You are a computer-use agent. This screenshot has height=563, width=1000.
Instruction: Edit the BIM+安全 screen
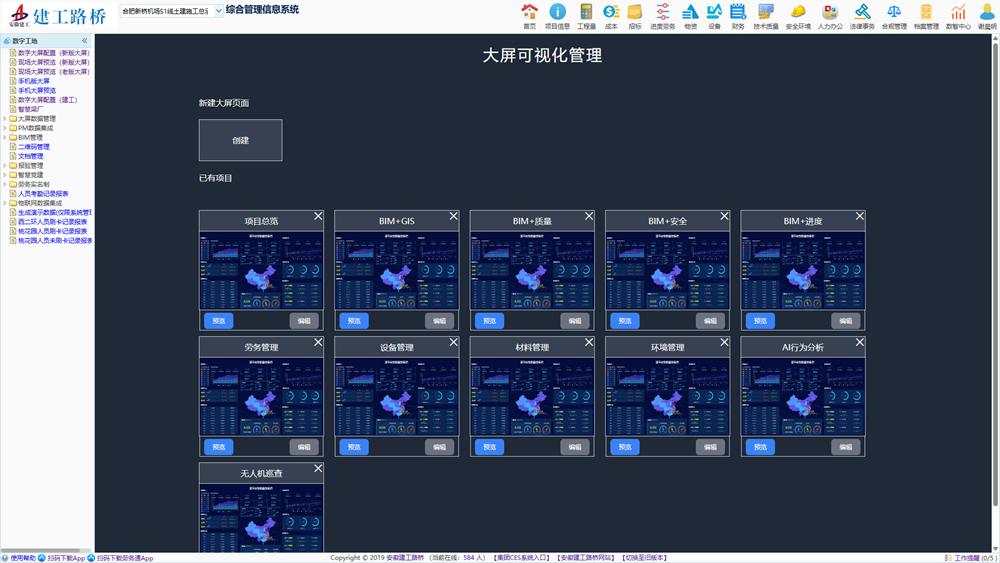tap(710, 321)
